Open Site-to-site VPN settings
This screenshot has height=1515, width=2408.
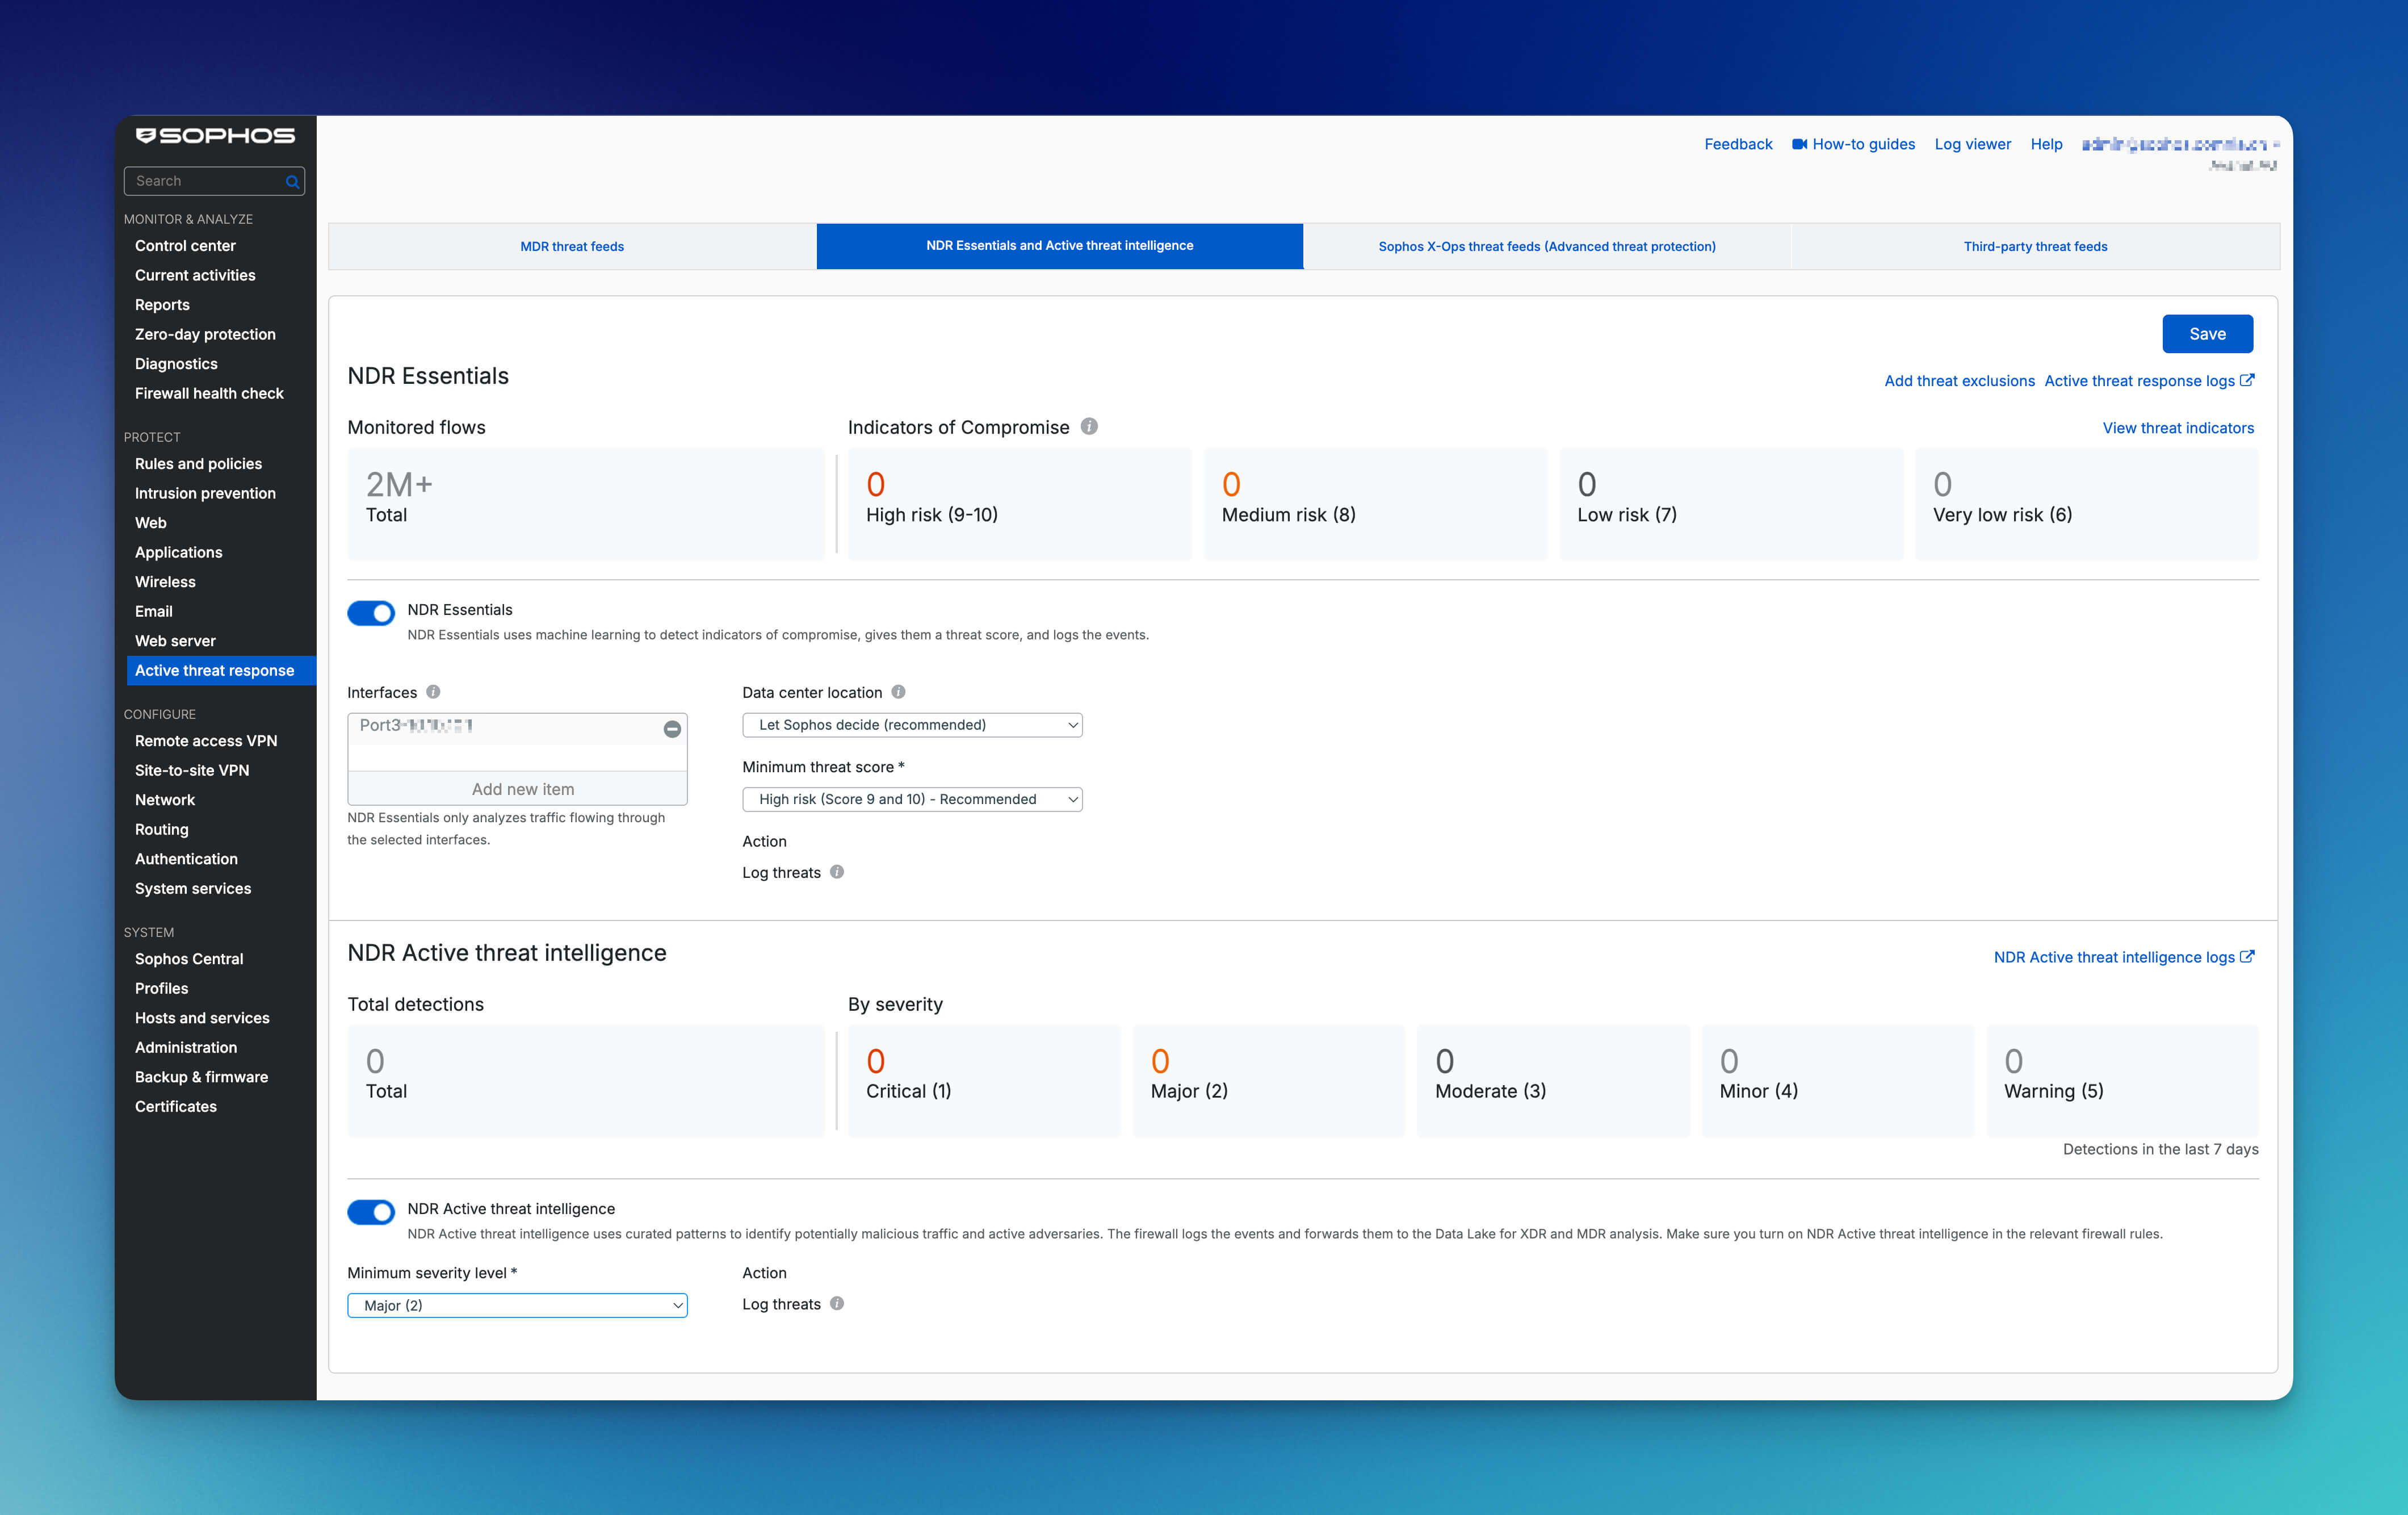coord(192,770)
